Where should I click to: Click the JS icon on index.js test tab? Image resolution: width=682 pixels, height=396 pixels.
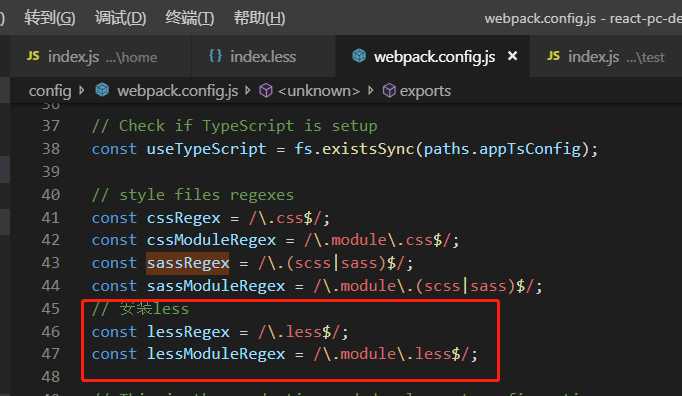coord(553,56)
